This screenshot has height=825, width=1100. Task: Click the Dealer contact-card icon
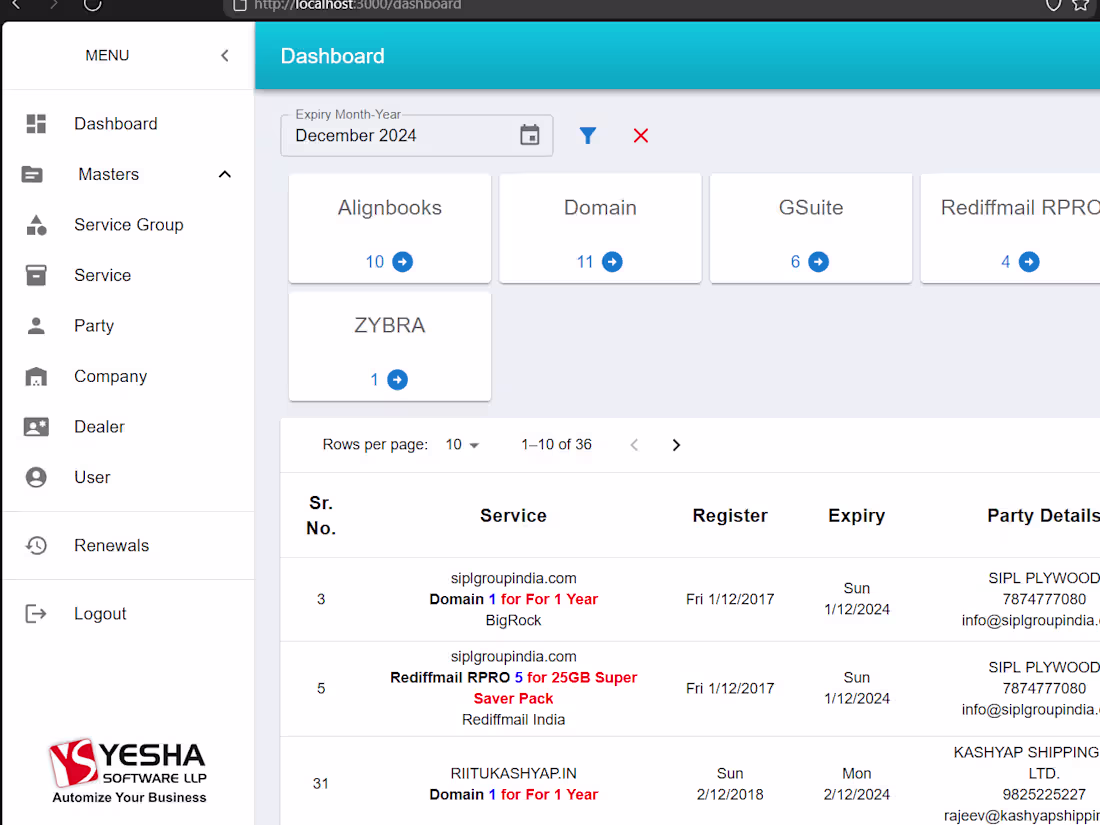click(37, 426)
